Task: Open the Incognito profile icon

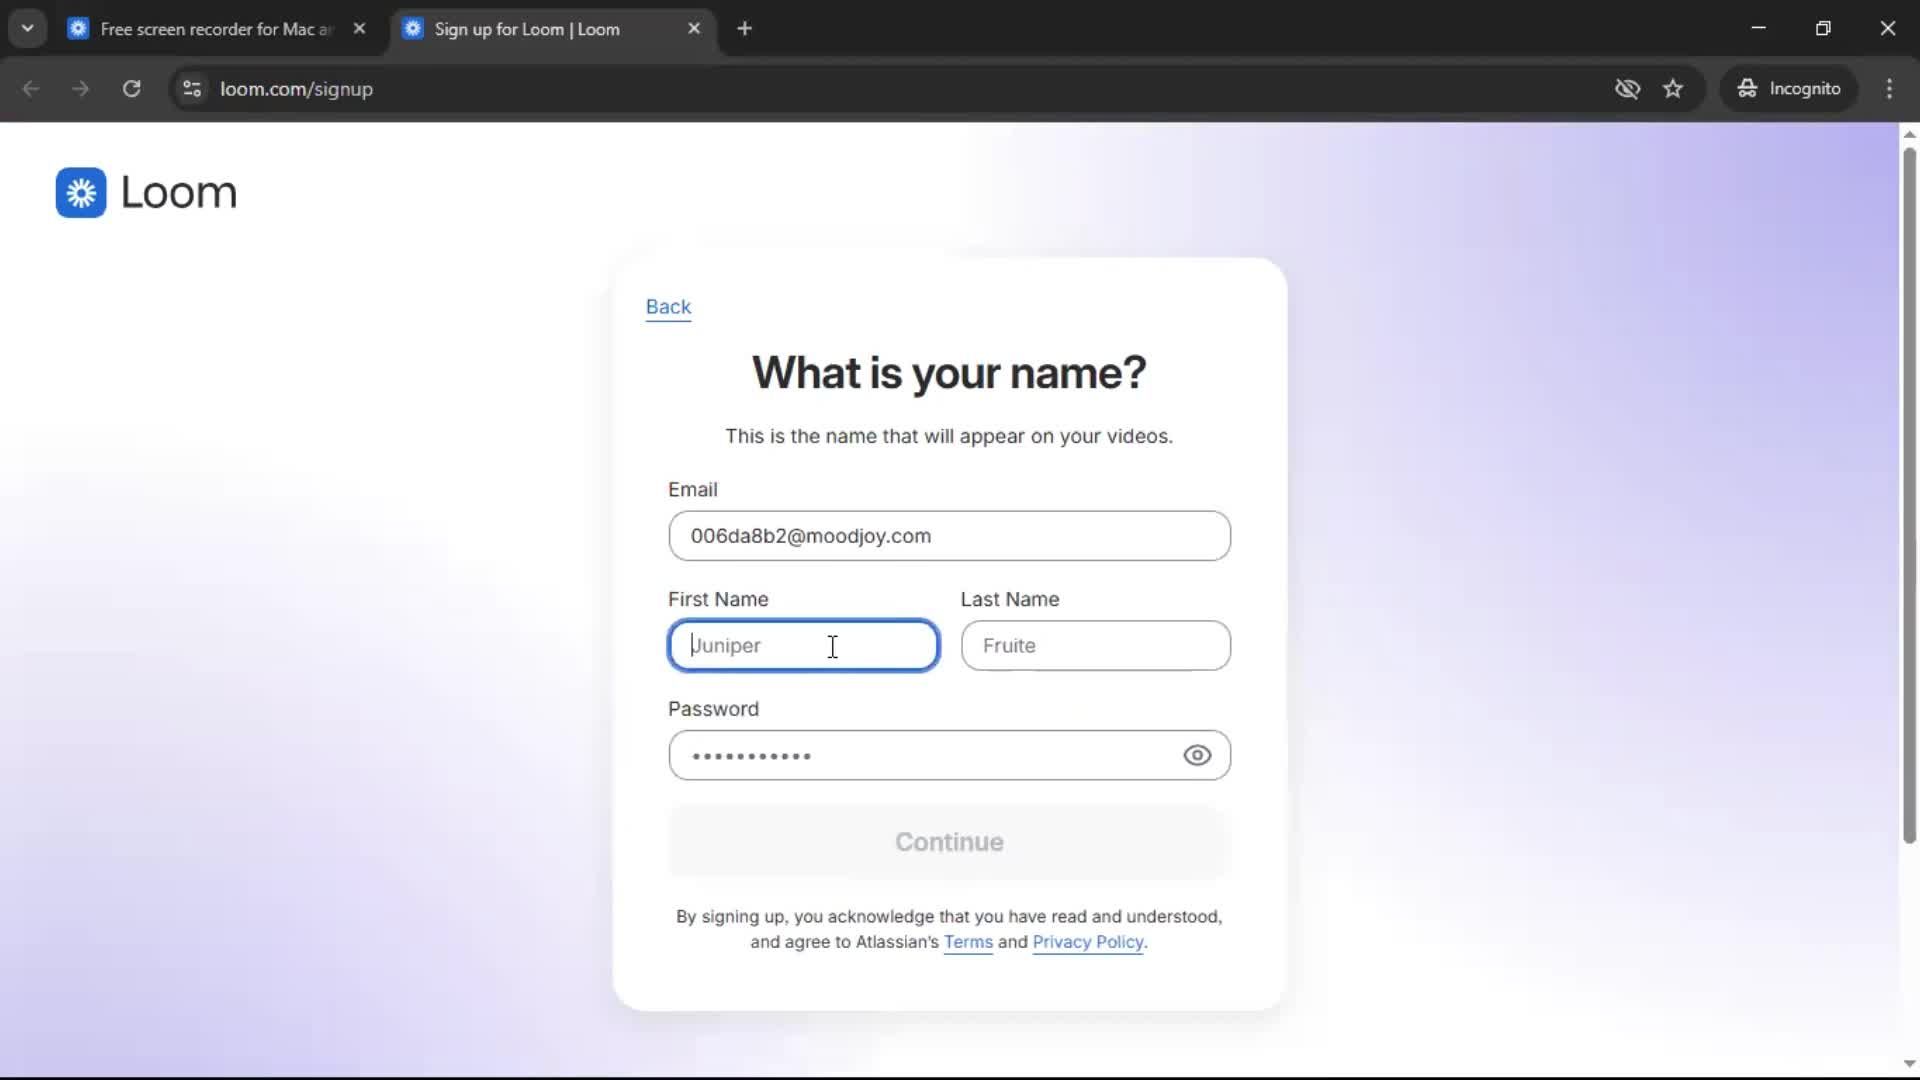Action: click(x=1789, y=88)
